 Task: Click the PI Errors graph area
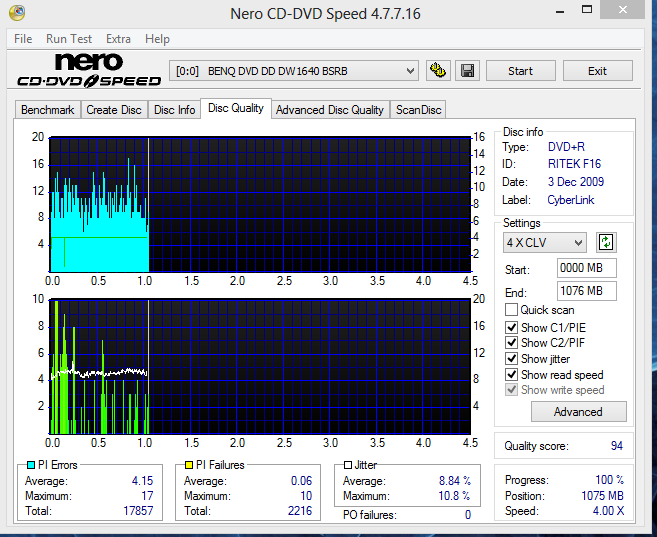[260, 204]
